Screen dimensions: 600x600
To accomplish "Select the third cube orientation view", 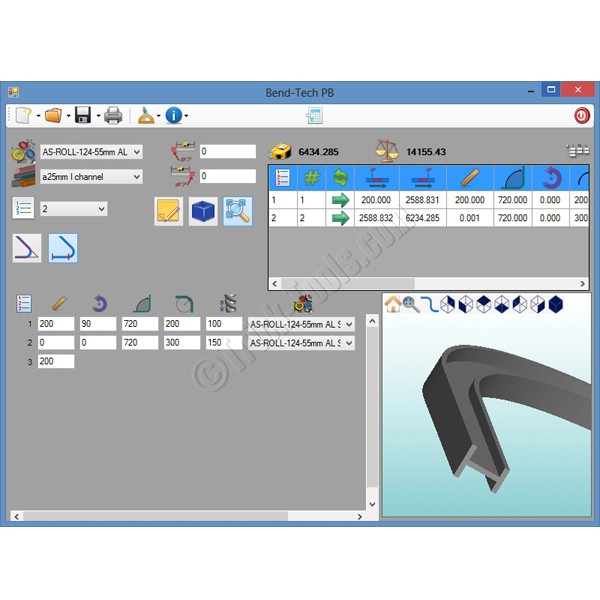I will coord(483,305).
